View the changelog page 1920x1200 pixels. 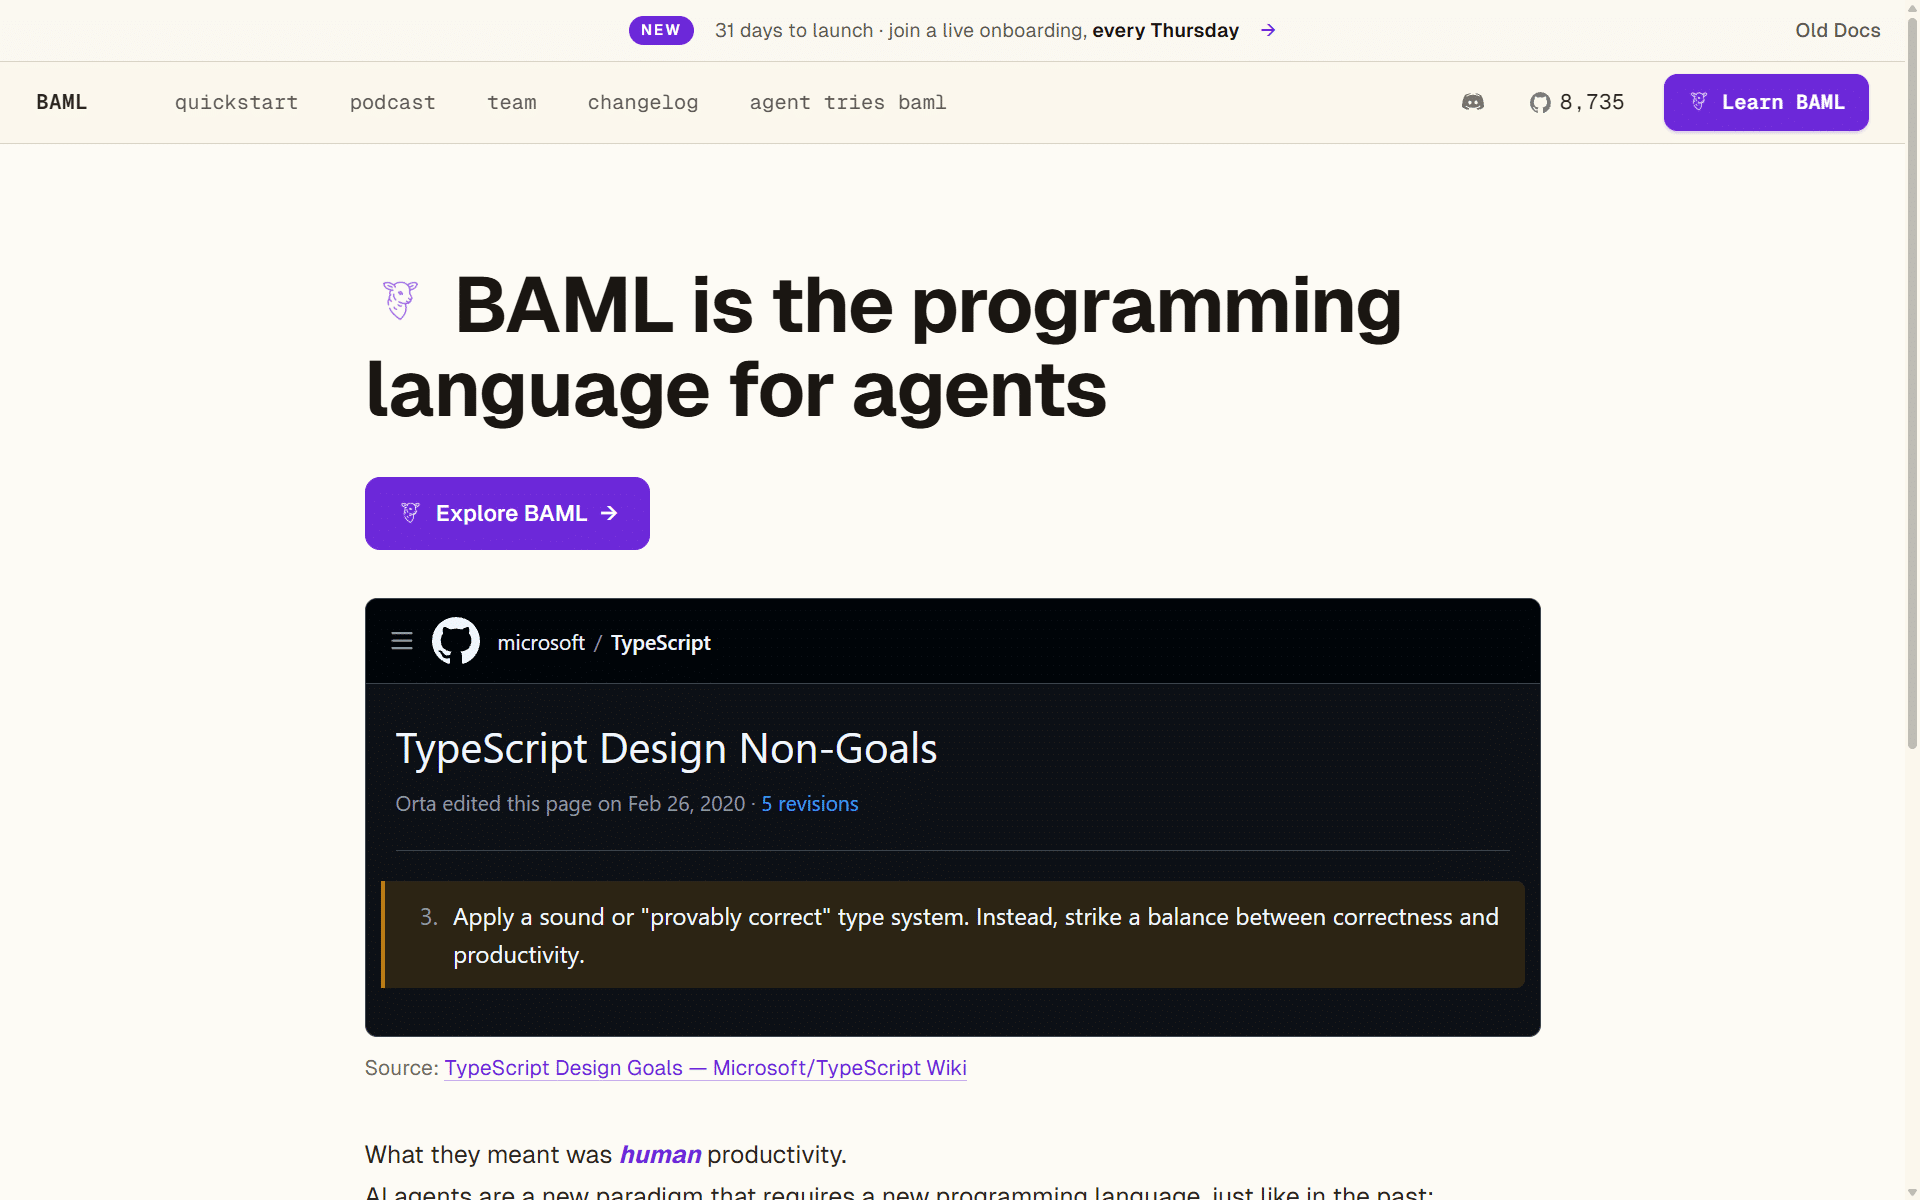(643, 102)
